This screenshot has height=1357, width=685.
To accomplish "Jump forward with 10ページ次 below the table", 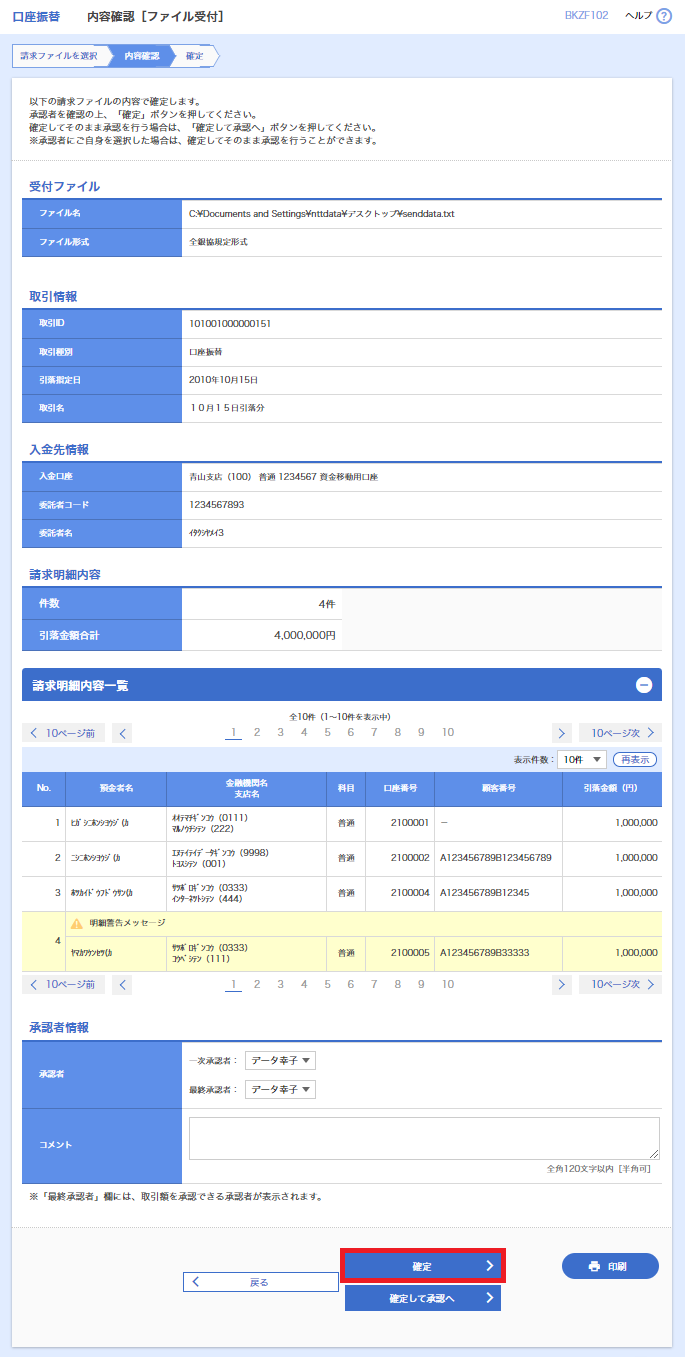I will point(620,985).
